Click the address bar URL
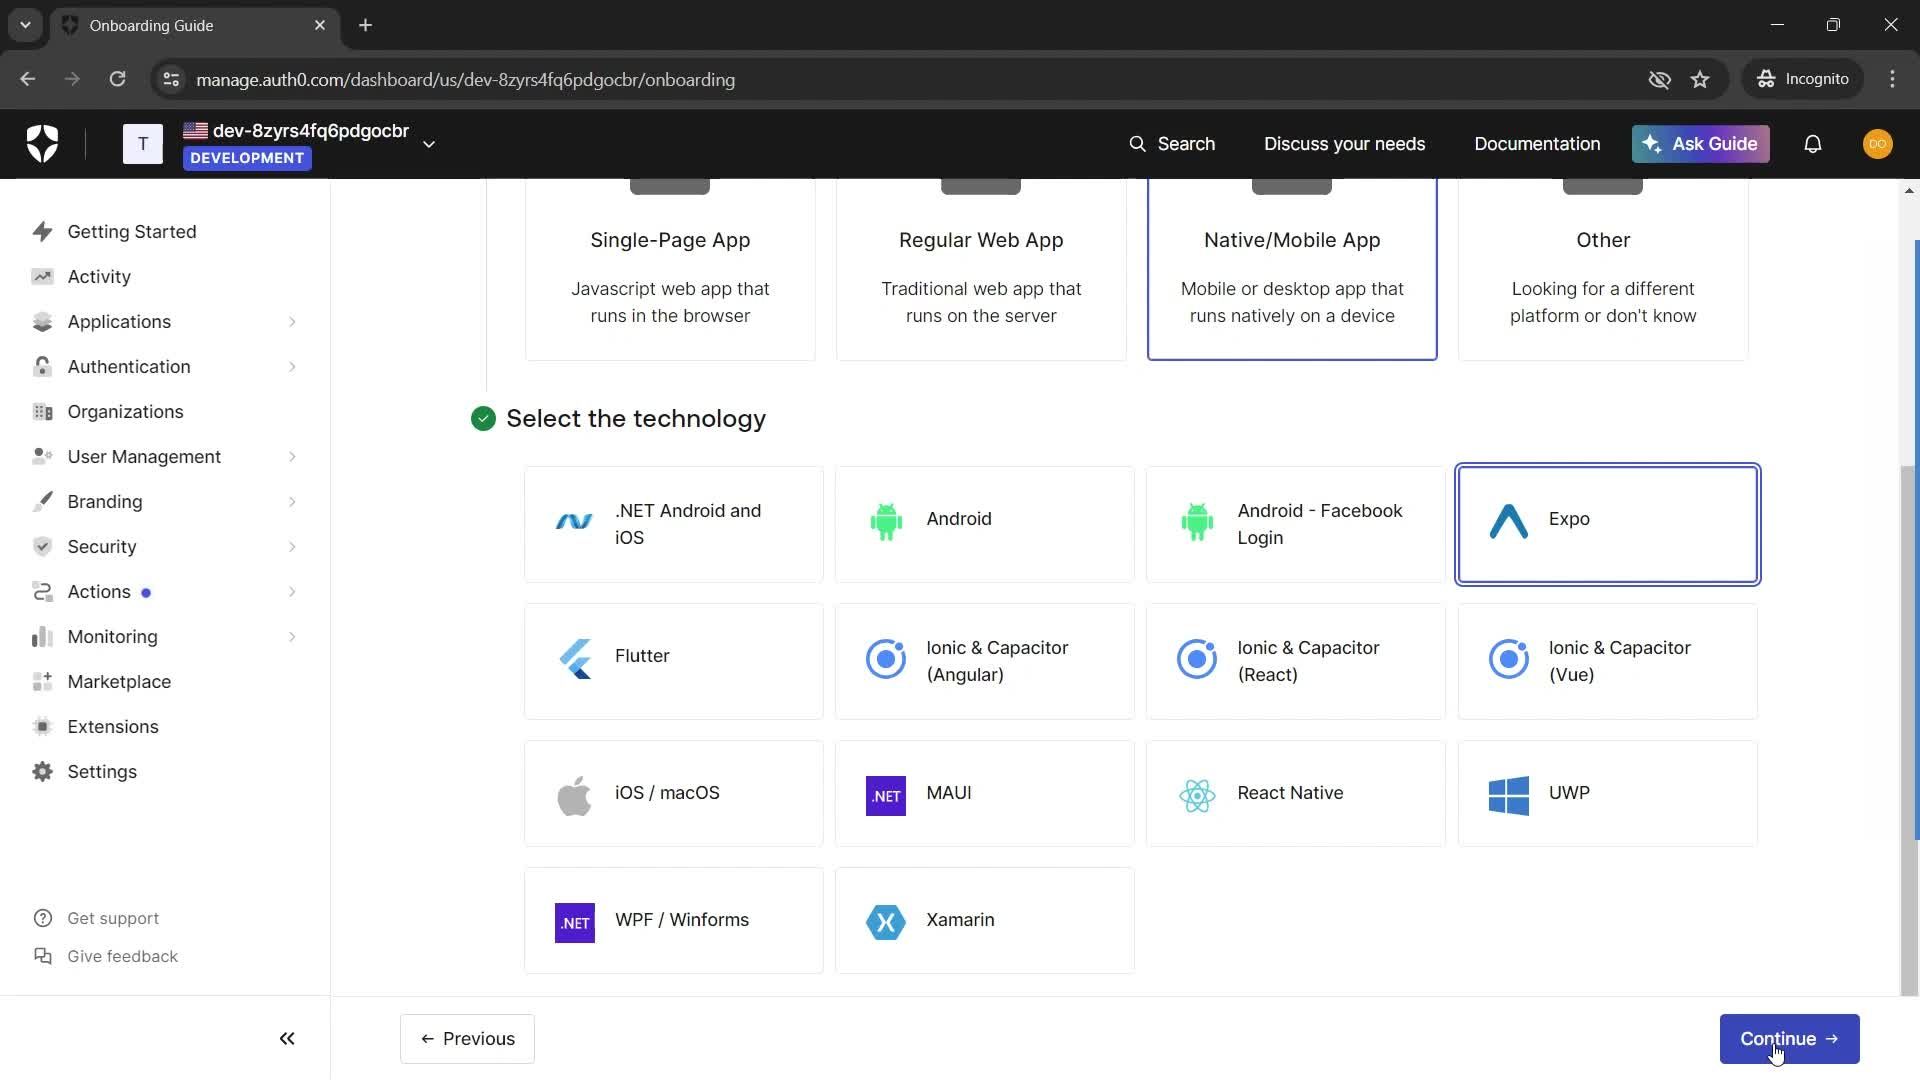The image size is (1920, 1080). 465,80
